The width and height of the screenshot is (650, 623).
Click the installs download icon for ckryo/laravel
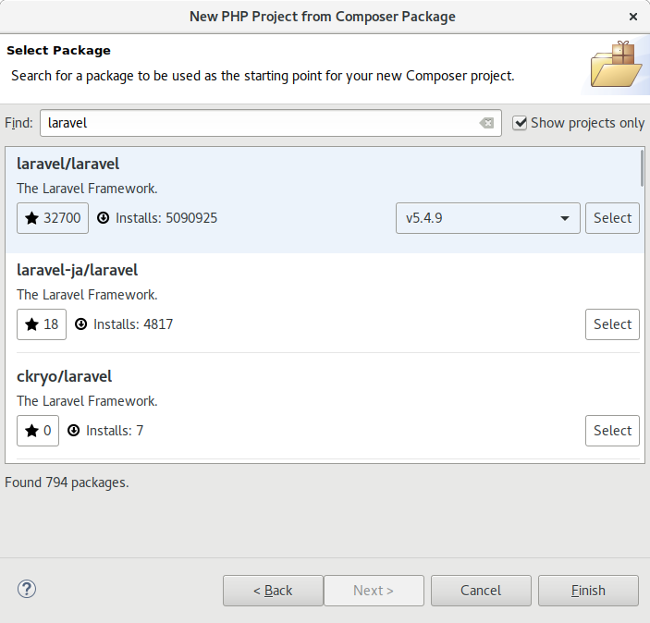(x=73, y=431)
